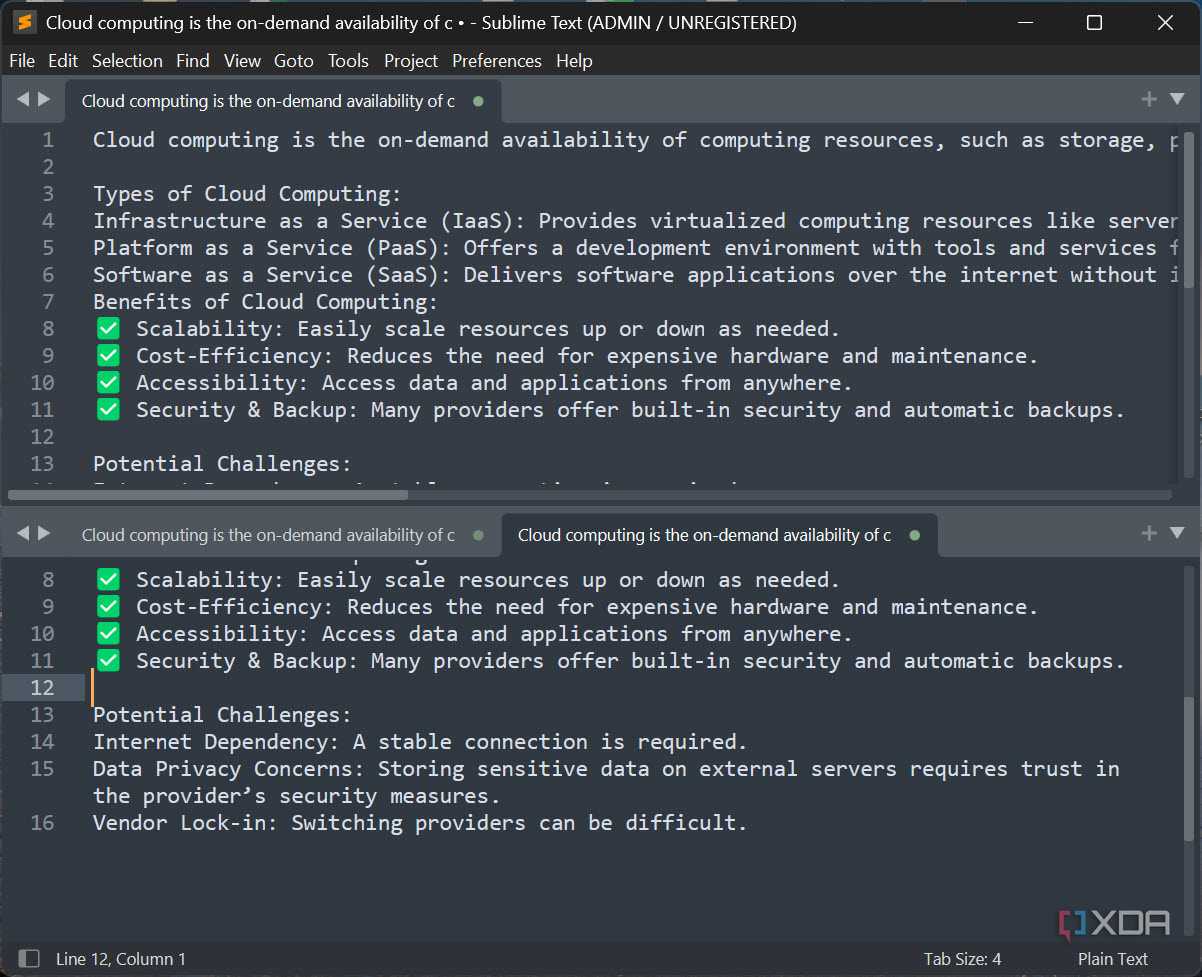
Task: Open the Project menu
Action: (x=411, y=61)
